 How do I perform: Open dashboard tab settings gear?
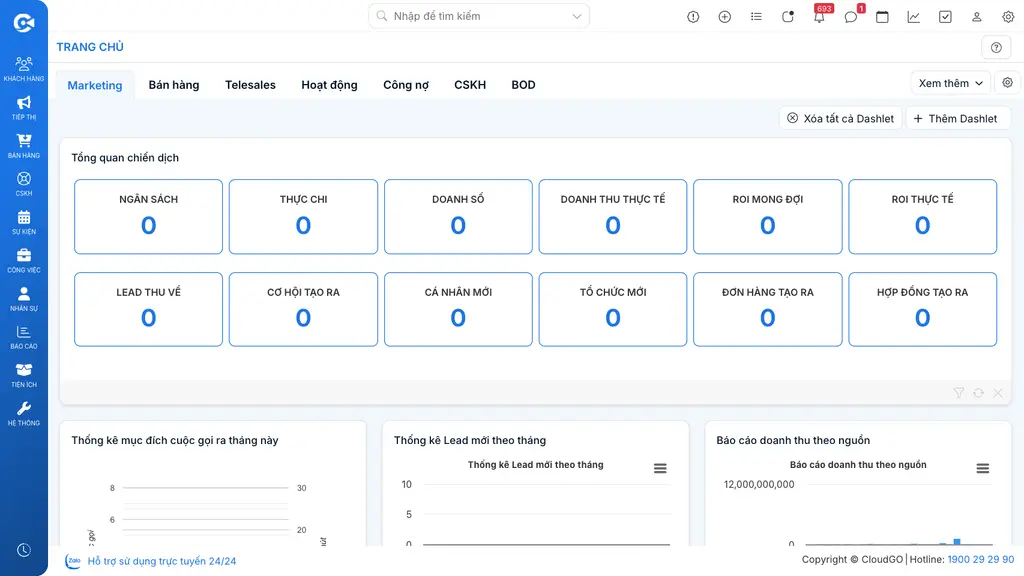tap(1008, 83)
